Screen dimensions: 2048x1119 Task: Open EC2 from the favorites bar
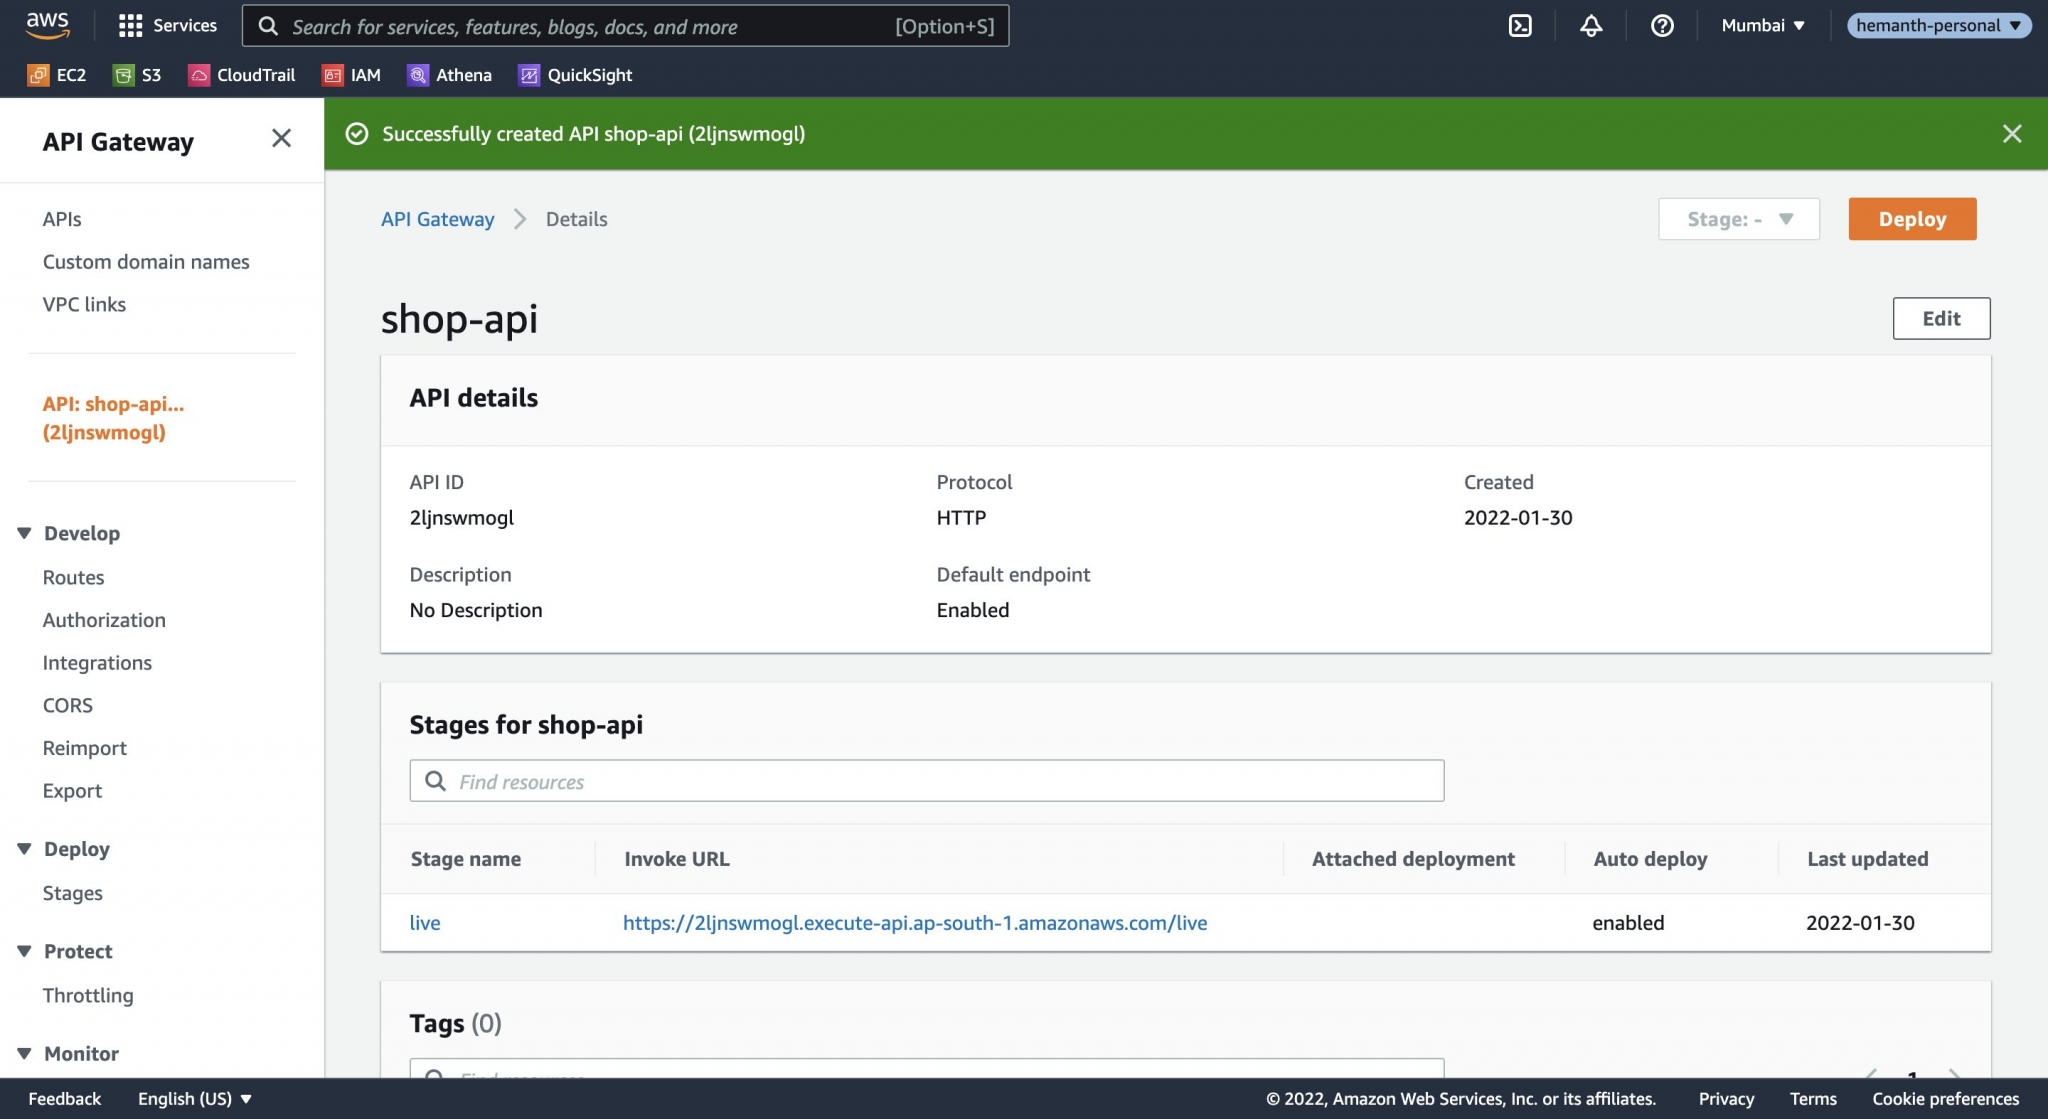pos(57,74)
